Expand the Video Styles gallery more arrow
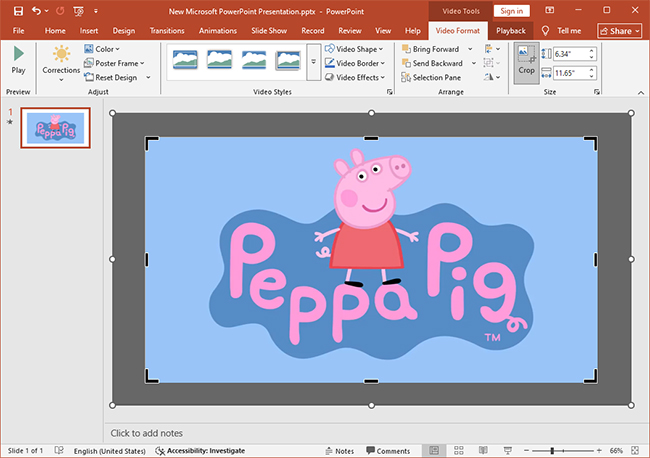Viewport: 650px width, 458px height. (x=313, y=62)
